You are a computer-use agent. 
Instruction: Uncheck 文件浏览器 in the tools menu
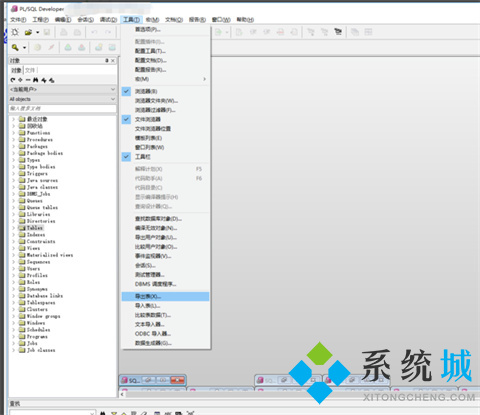click(126, 119)
